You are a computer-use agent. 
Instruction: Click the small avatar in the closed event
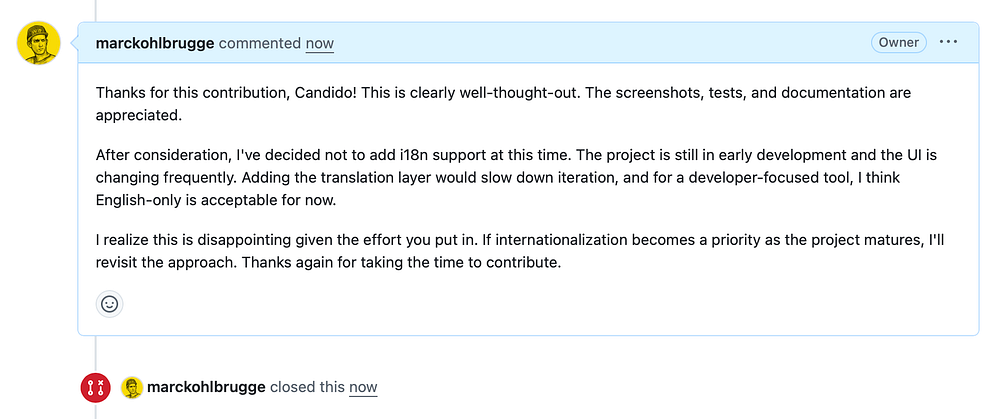[132, 387]
